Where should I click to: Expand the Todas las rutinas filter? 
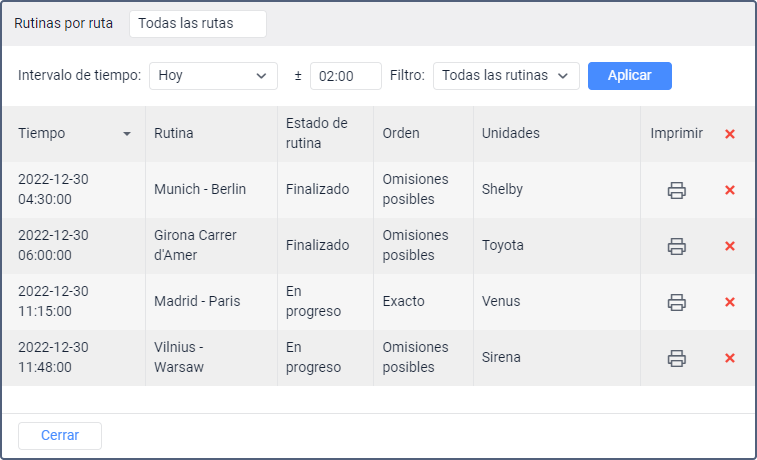(x=506, y=76)
